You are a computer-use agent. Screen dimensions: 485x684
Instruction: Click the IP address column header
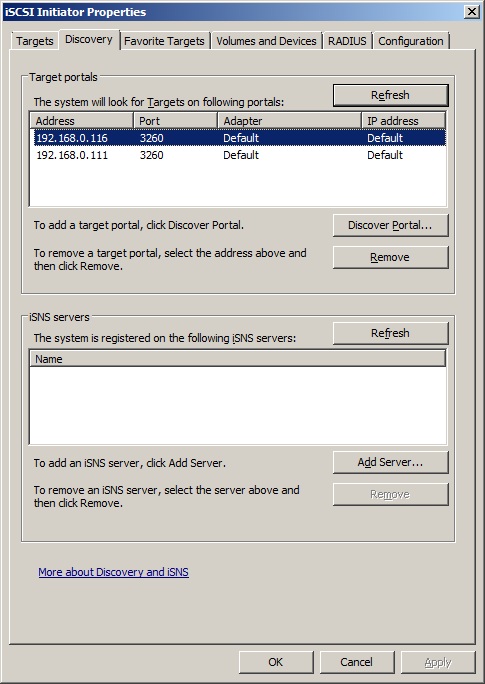403,121
